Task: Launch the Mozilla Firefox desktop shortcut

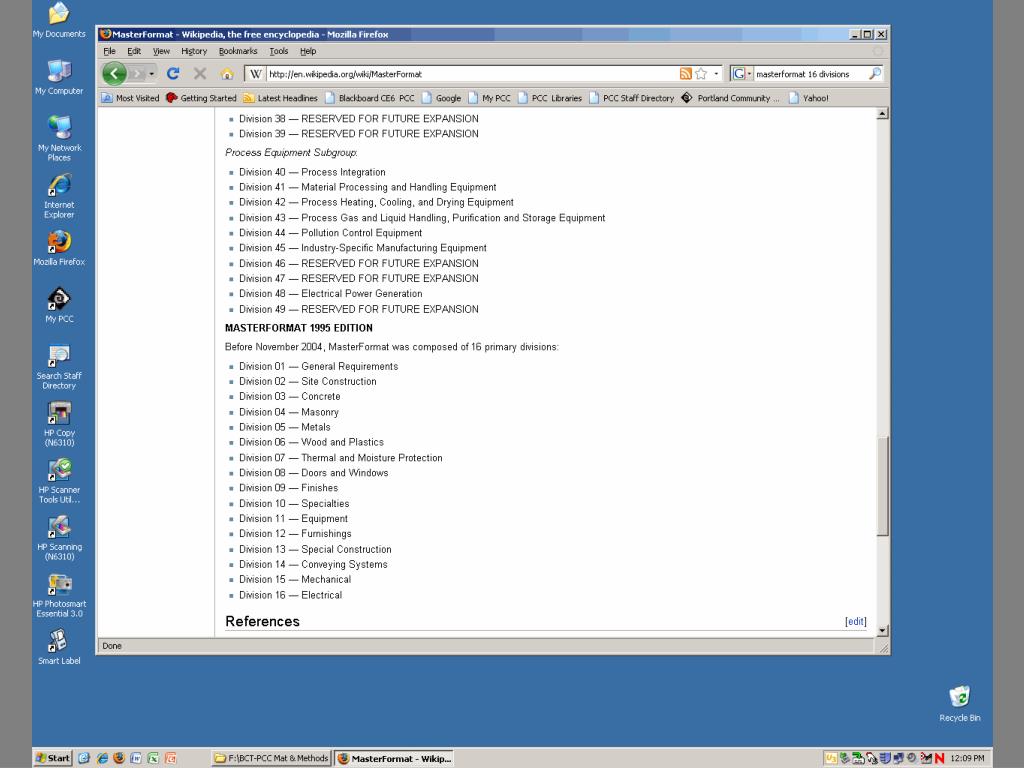Action: pyautogui.click(x=59, y=248)
